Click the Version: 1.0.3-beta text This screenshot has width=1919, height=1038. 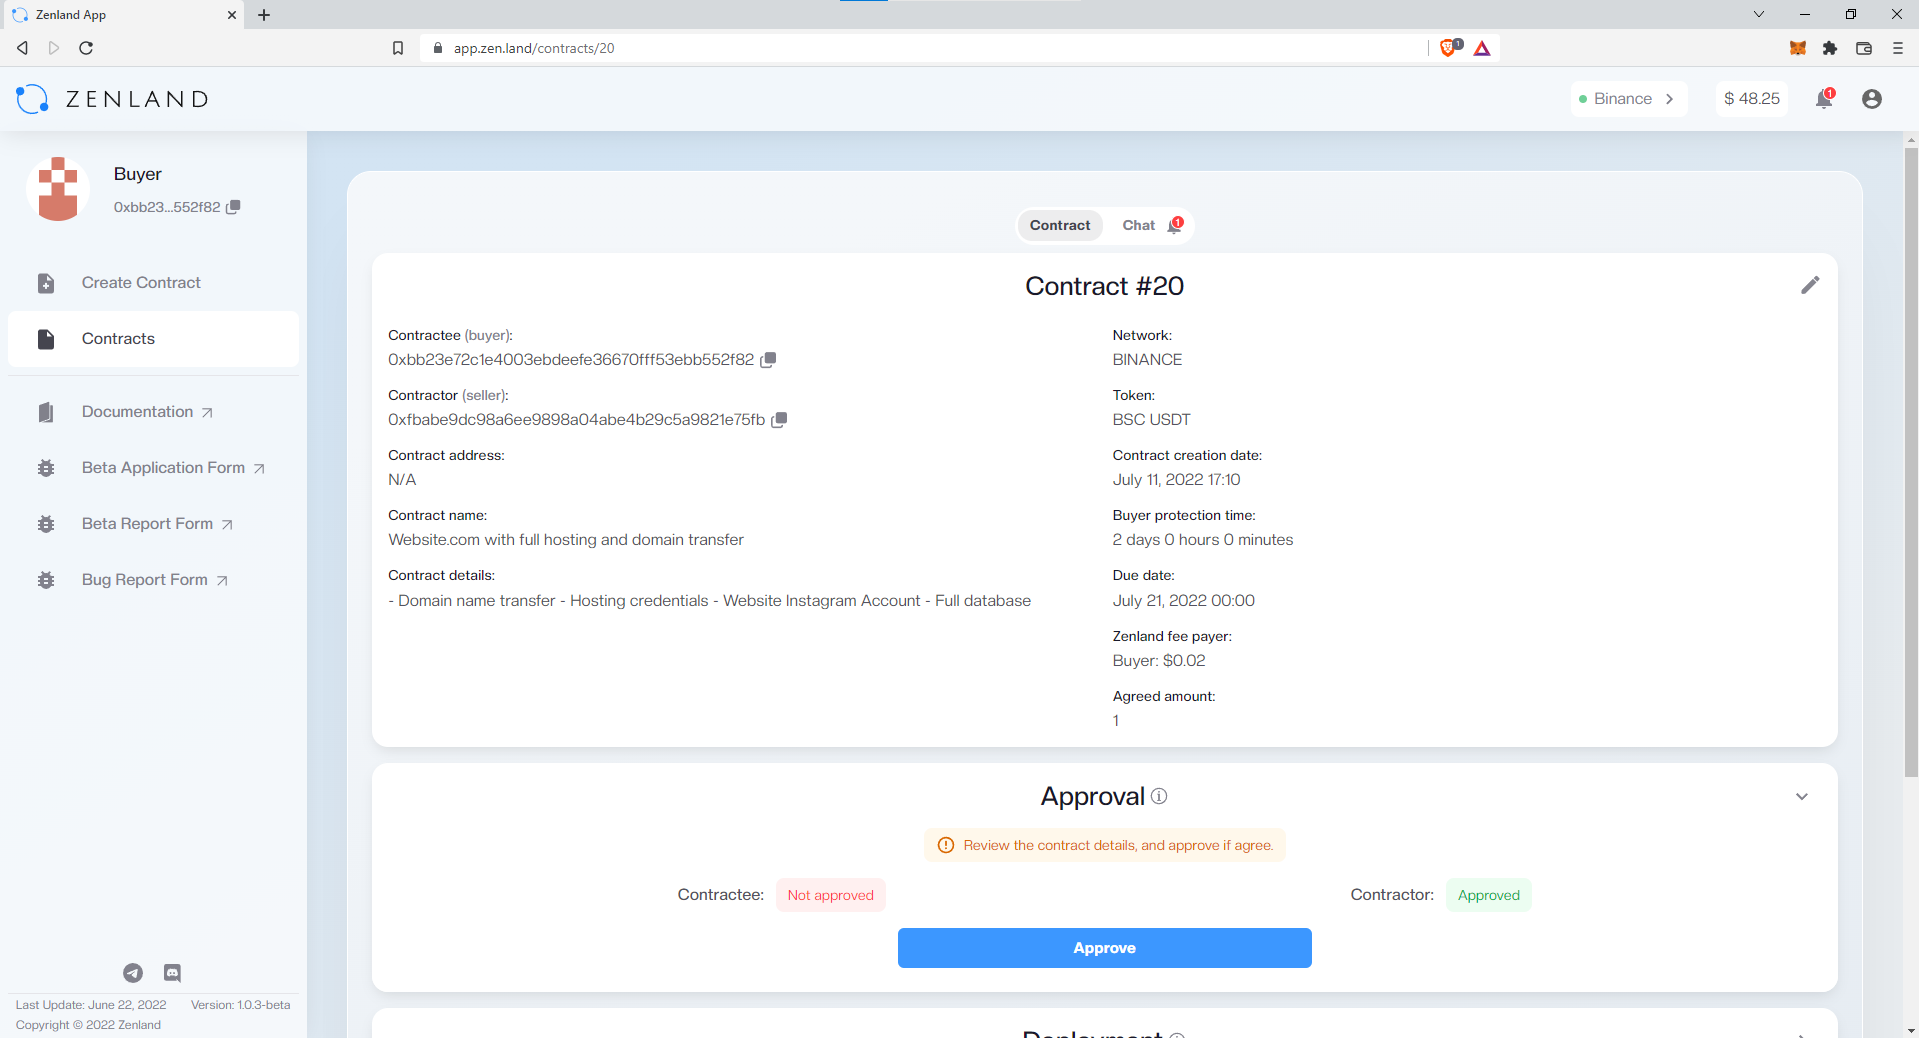(241, 1005)
